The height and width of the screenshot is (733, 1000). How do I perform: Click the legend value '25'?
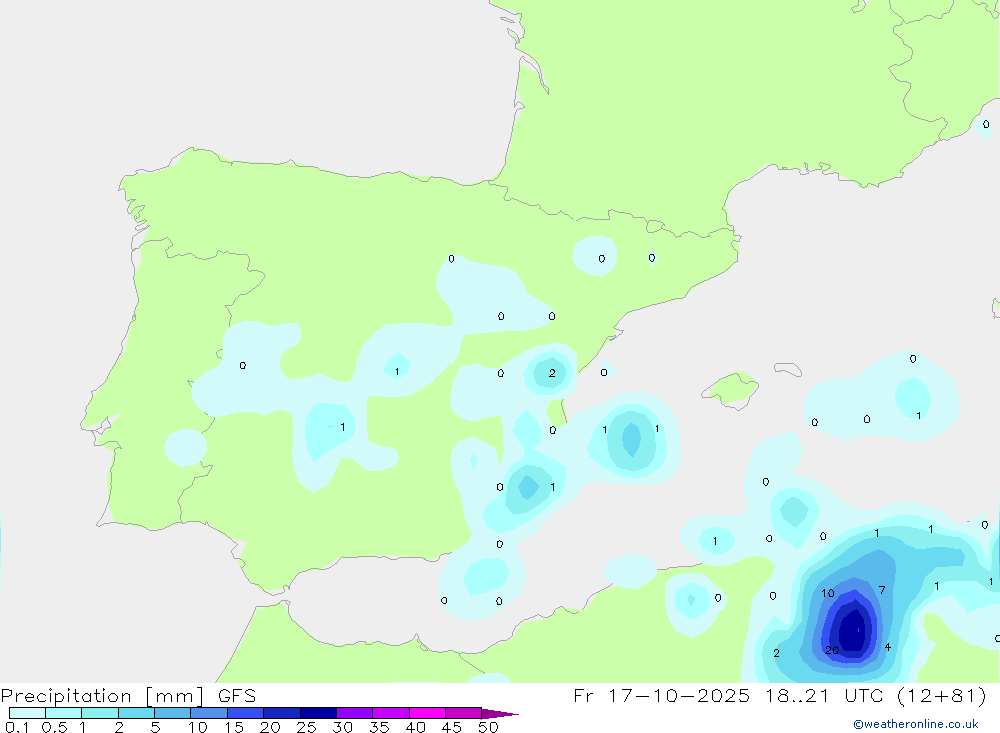(306, 727)
